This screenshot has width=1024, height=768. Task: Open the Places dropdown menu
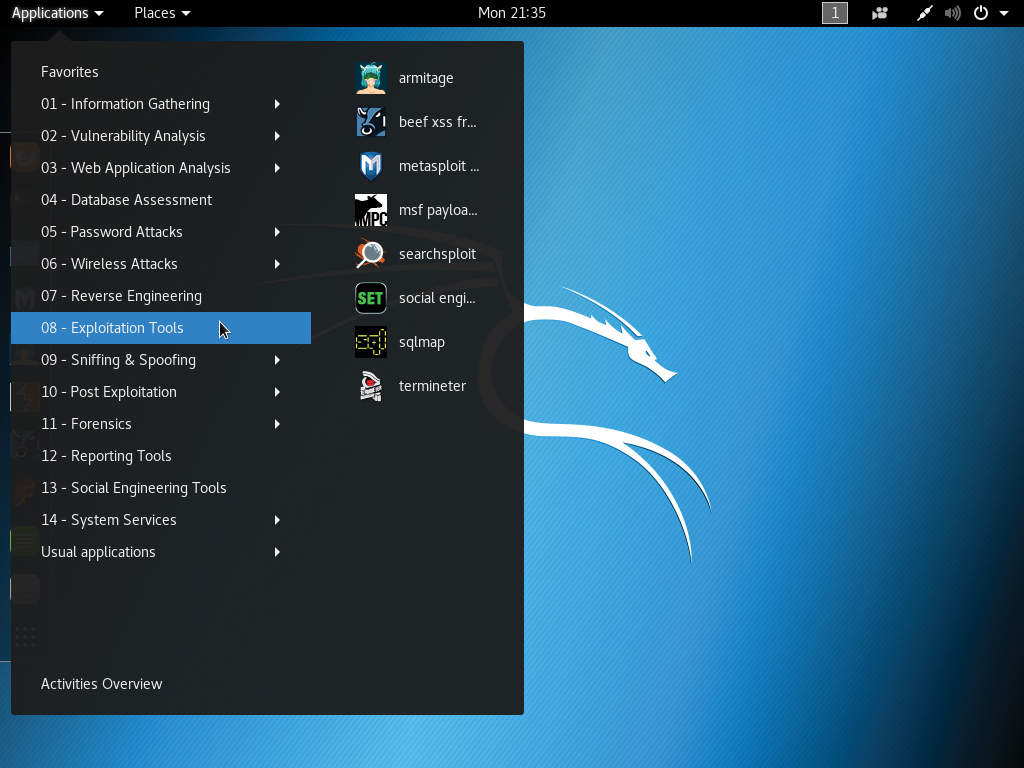click(x=162, y=13)
